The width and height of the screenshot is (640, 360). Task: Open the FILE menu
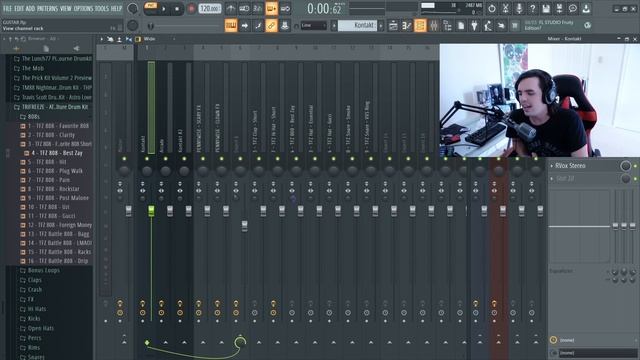(7, 8)
